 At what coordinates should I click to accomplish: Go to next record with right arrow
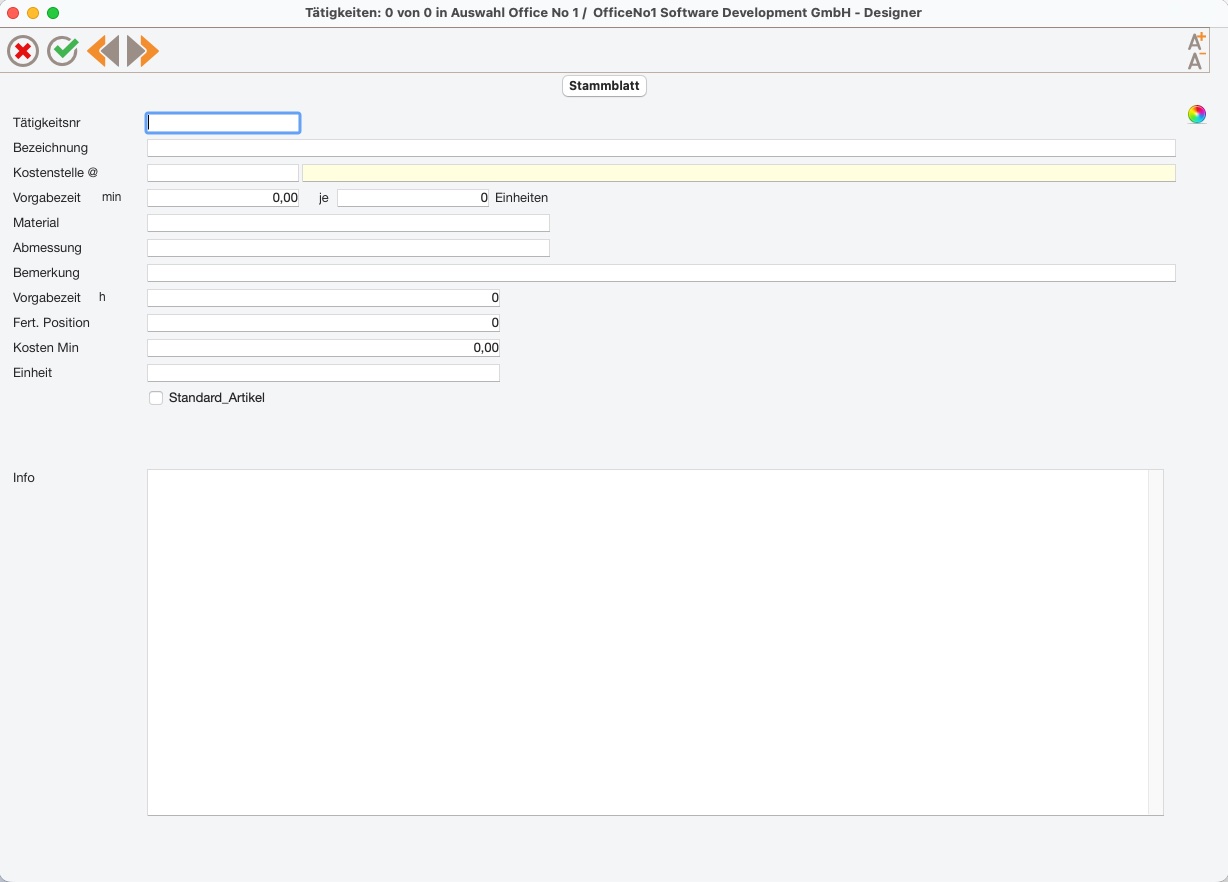coord(143,51)
